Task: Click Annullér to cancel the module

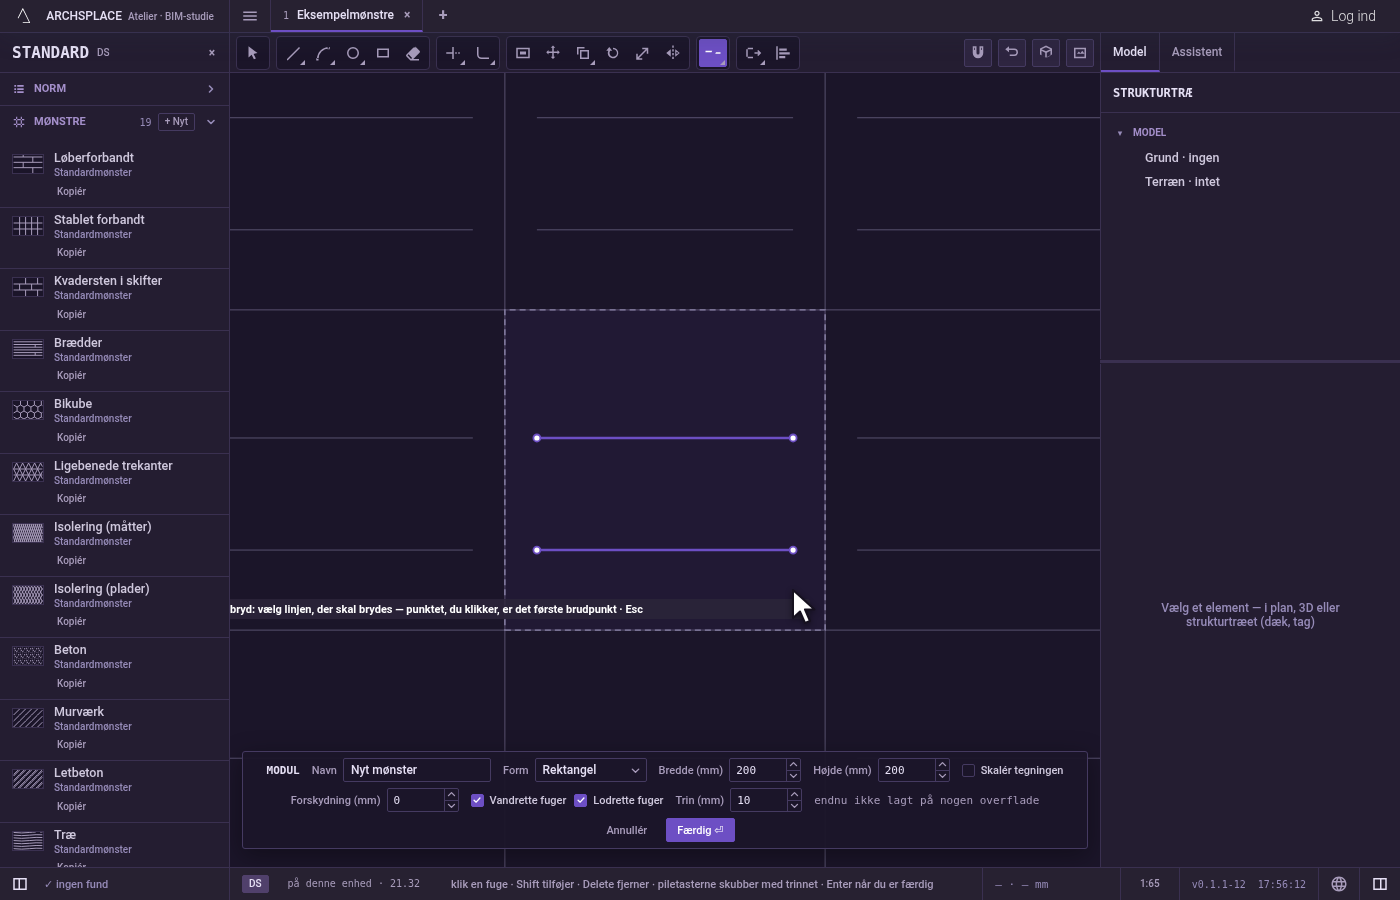Action: 627,830
